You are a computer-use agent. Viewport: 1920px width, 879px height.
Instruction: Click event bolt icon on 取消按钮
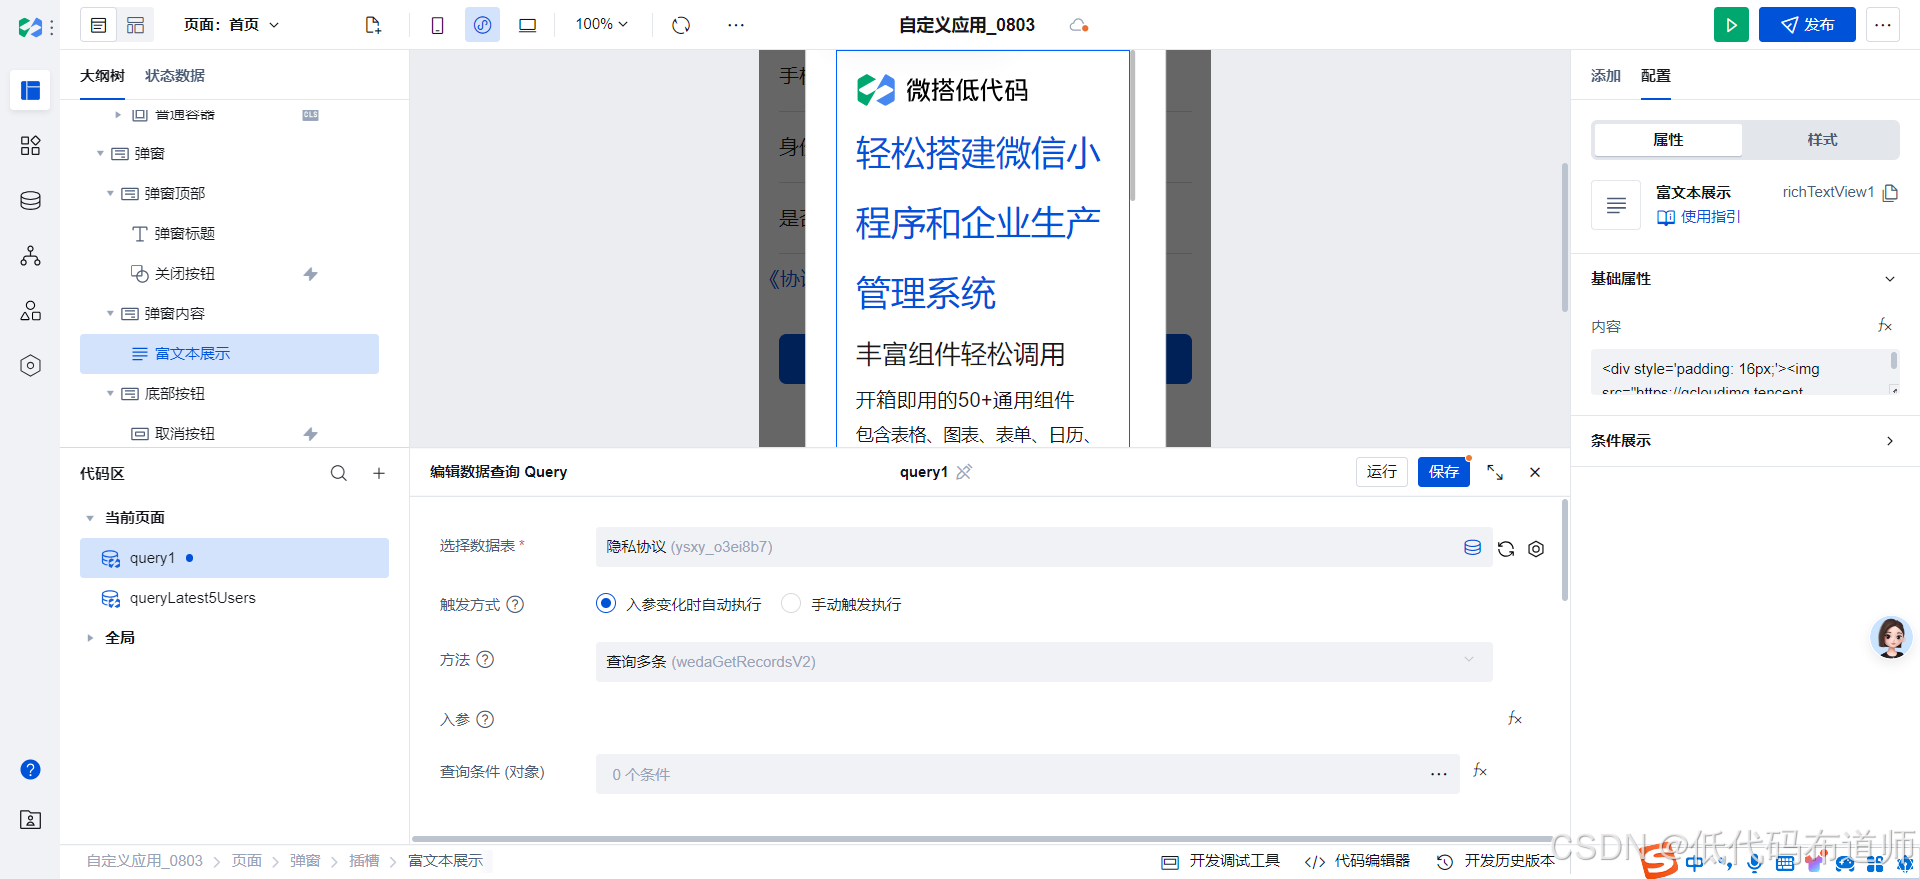310,434
